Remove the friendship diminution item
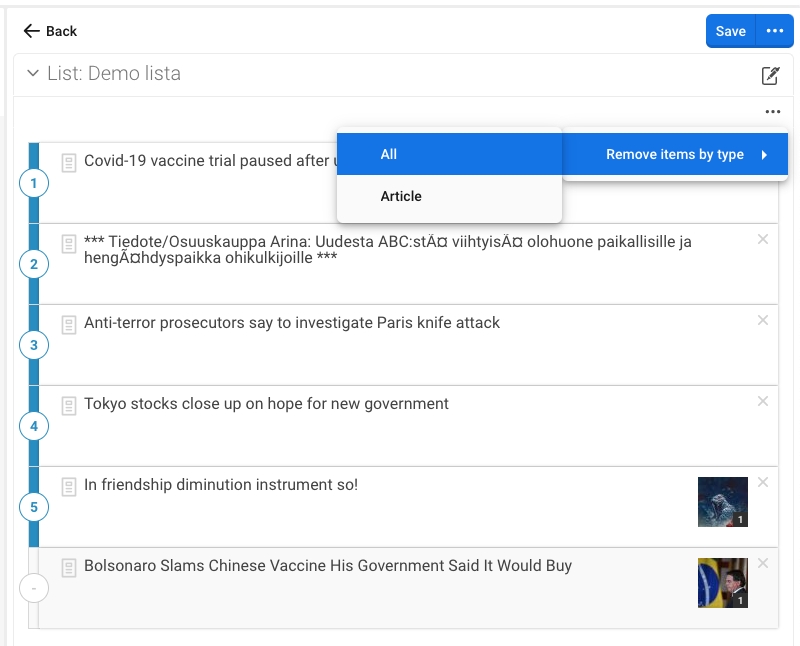Image resolution: width=800 pixels, height=646 pixels. point(763,483)
